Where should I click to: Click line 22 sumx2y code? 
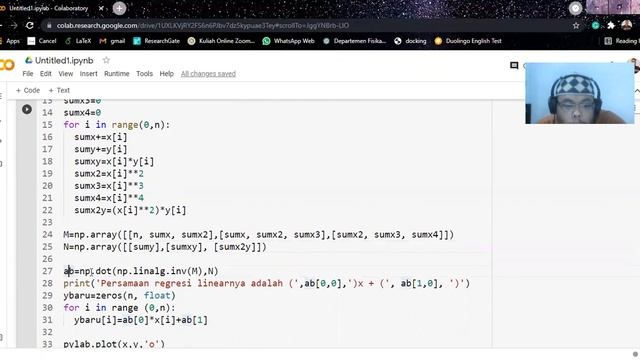130,210
